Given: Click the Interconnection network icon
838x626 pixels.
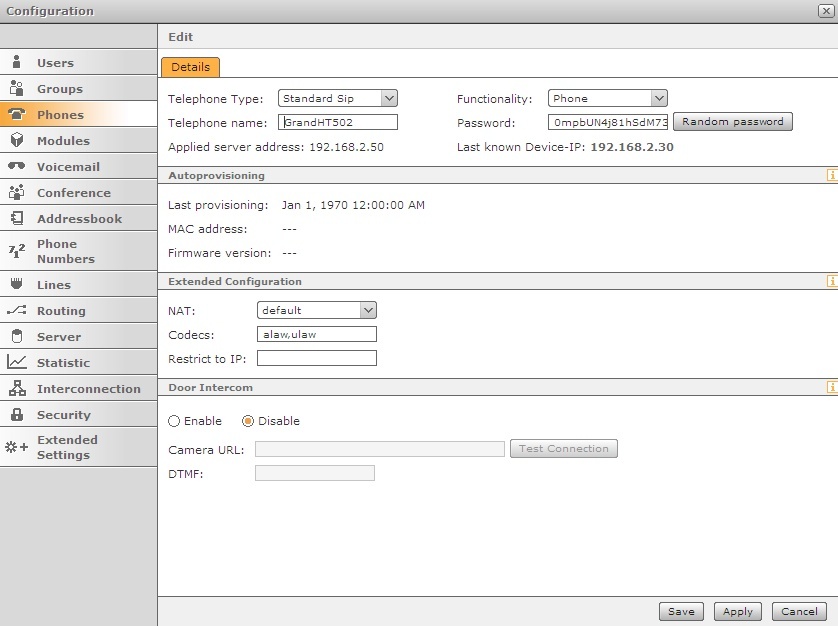Looking at the screenshot, I should click(x=17, y=388).
